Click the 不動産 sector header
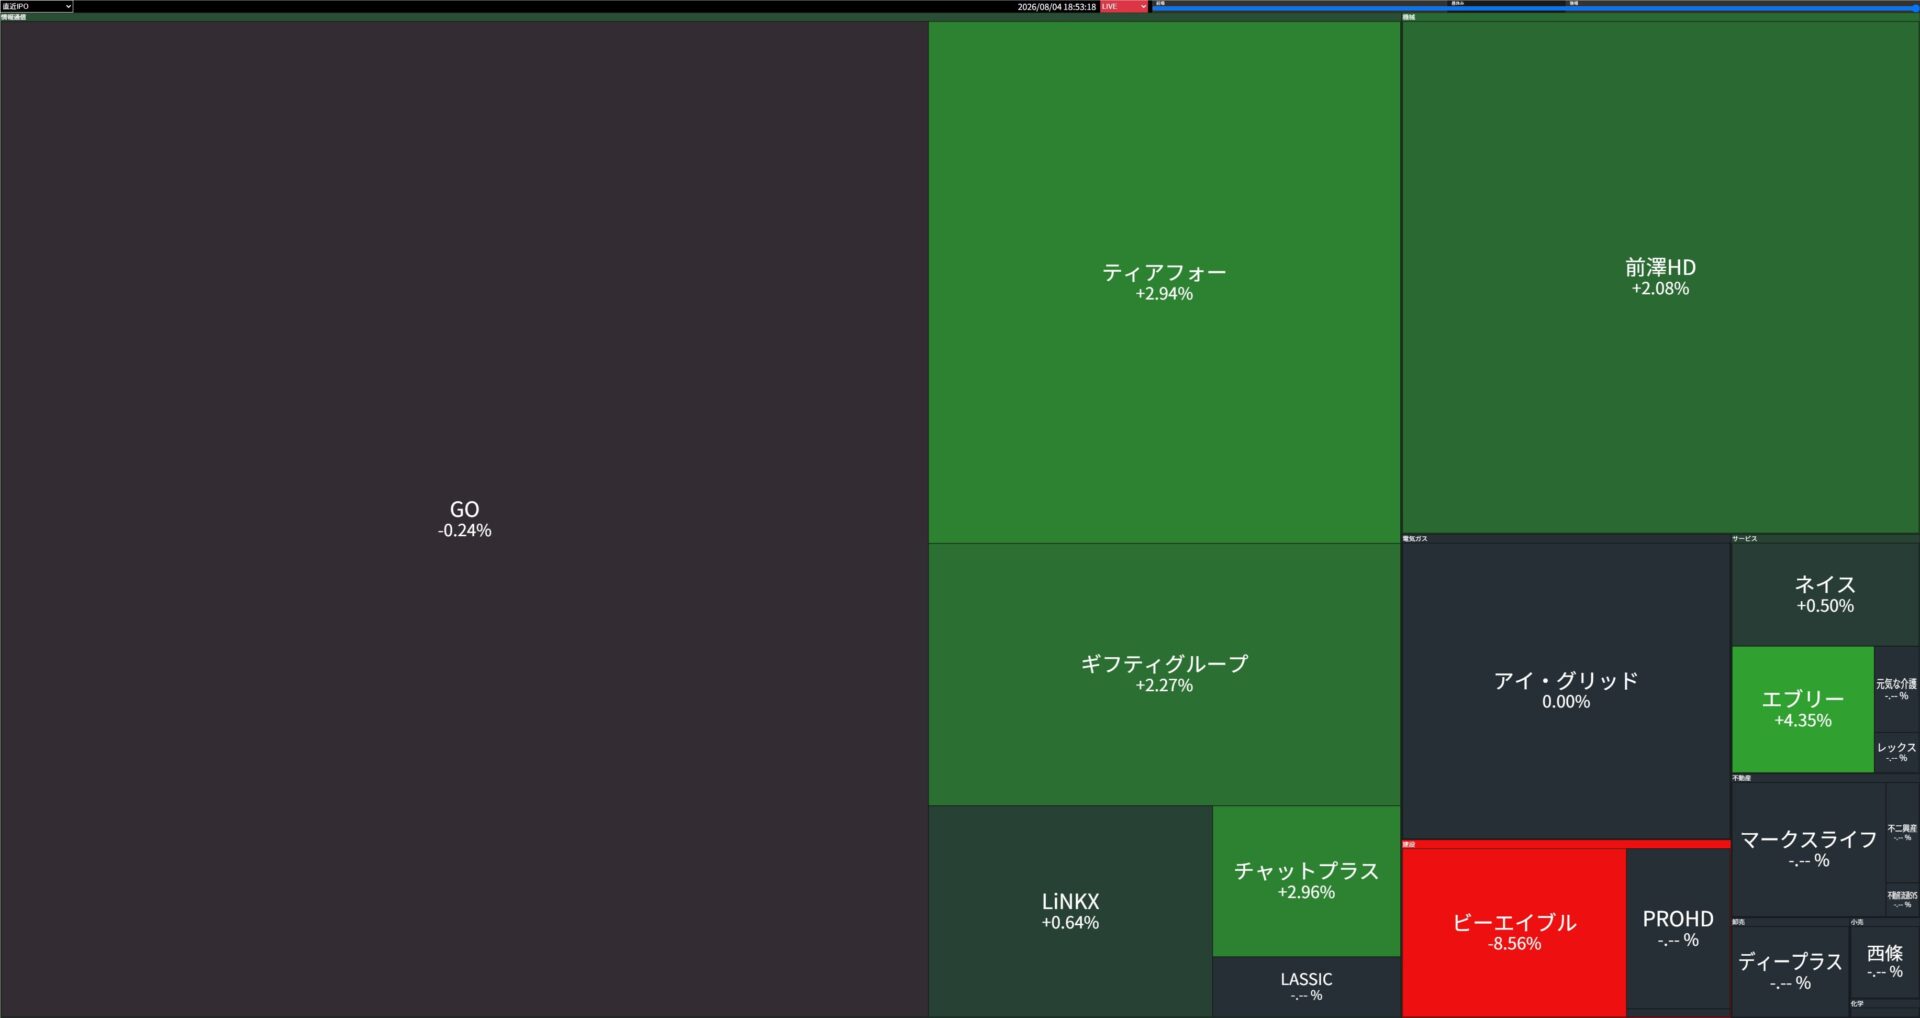1920x1018 pixels. click(x=1825, y=777)
